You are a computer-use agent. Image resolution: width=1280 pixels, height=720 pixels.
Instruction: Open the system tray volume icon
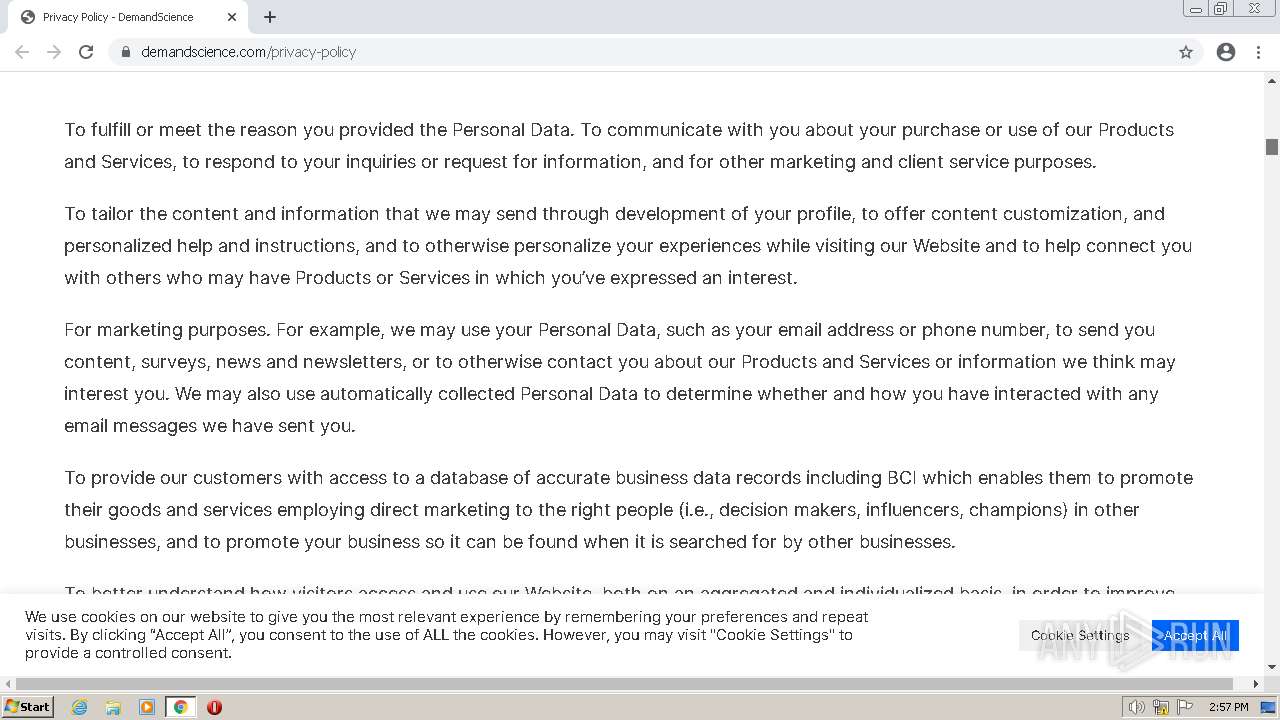[1136, 707]
